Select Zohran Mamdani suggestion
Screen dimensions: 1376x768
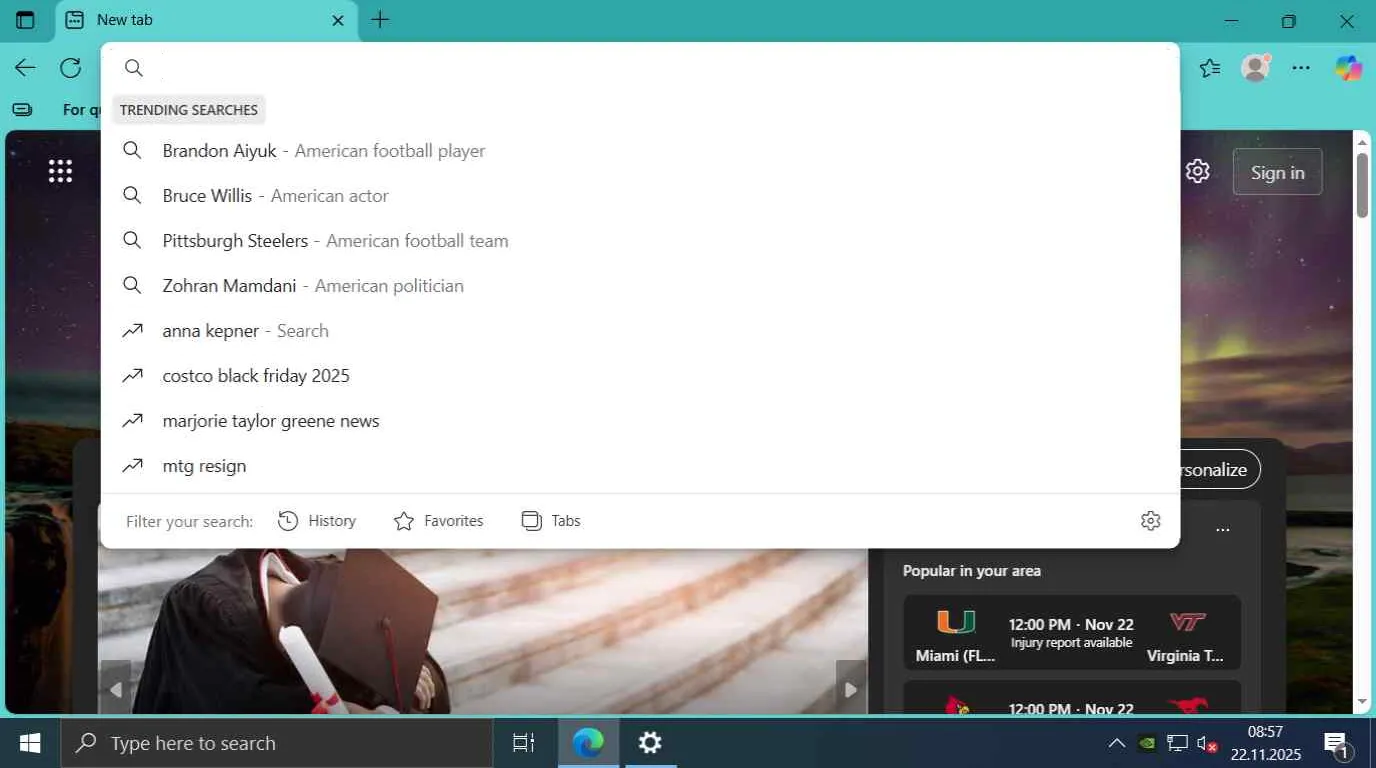(x=640, y=286)
